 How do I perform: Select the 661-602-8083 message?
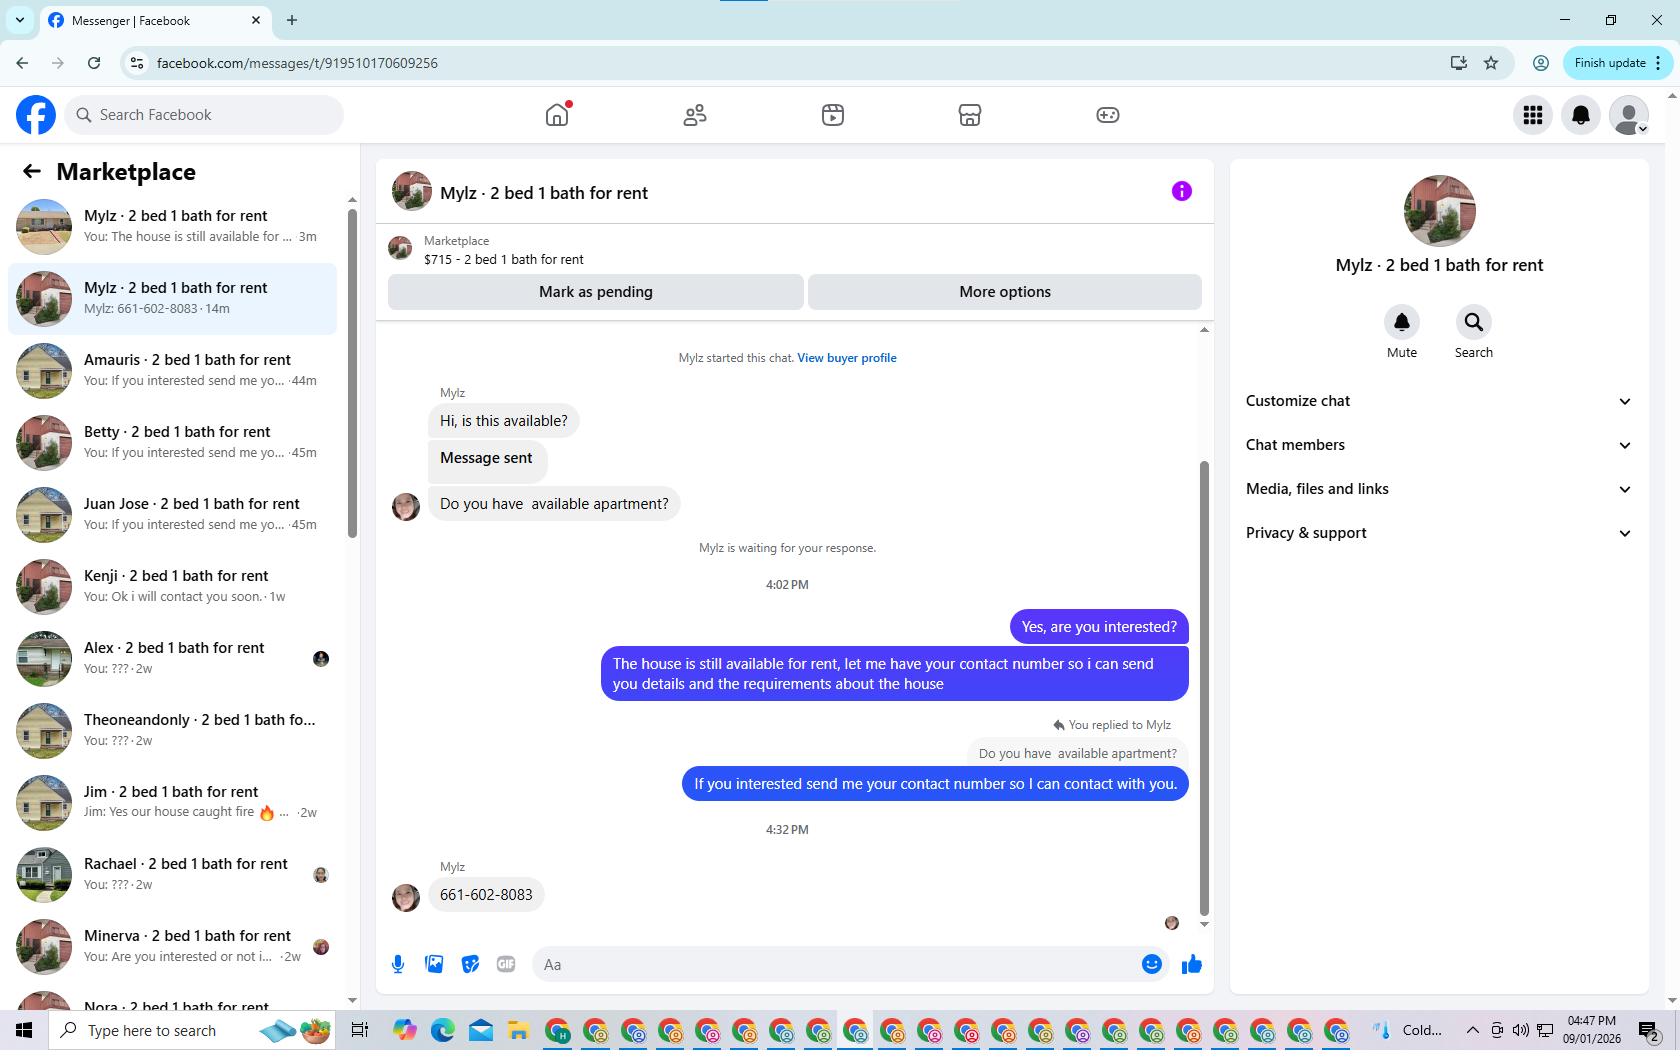click(x=486, y=895)
